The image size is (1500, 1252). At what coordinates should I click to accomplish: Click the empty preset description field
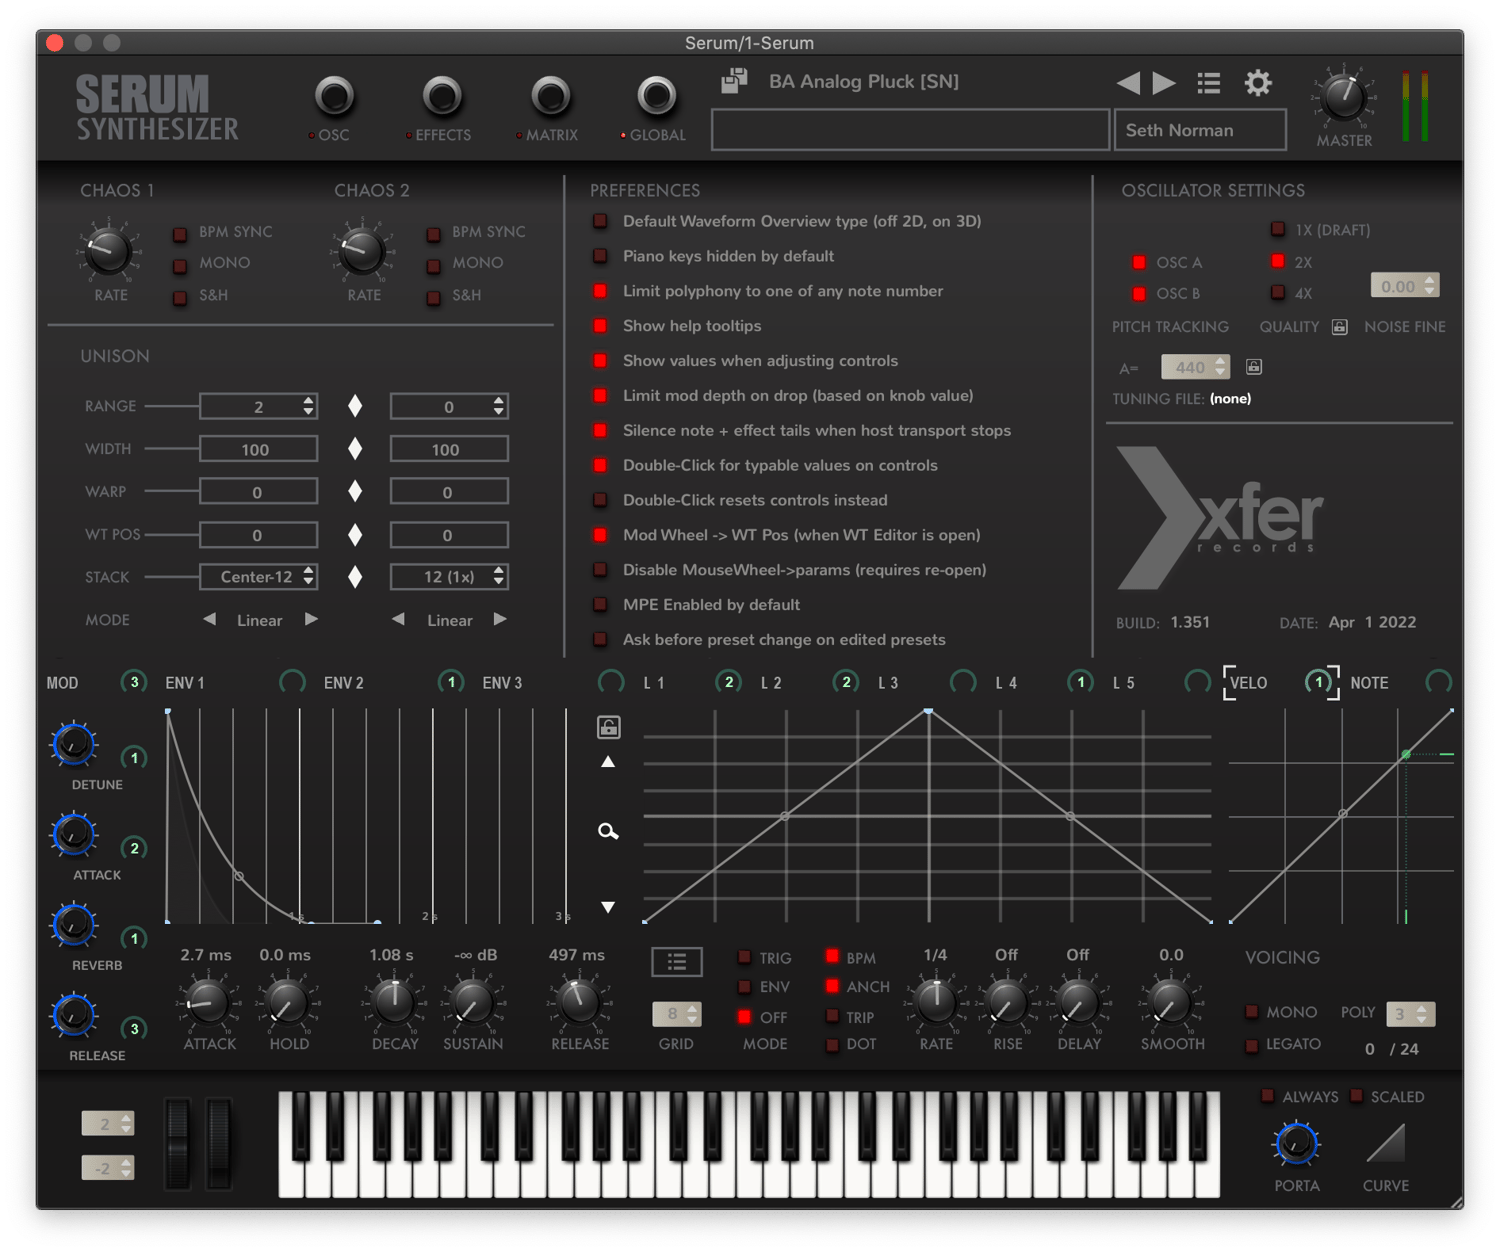910,130
